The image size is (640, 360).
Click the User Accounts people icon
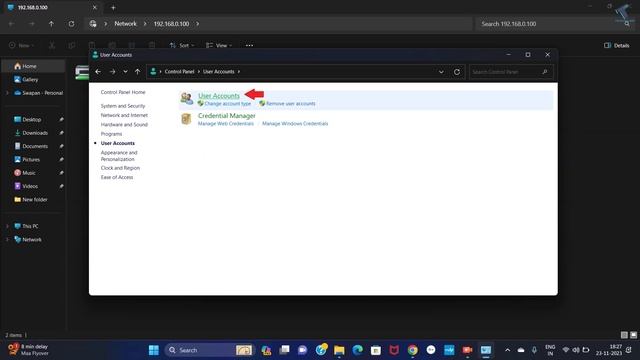pyautogui.click(x=187, y=98)
